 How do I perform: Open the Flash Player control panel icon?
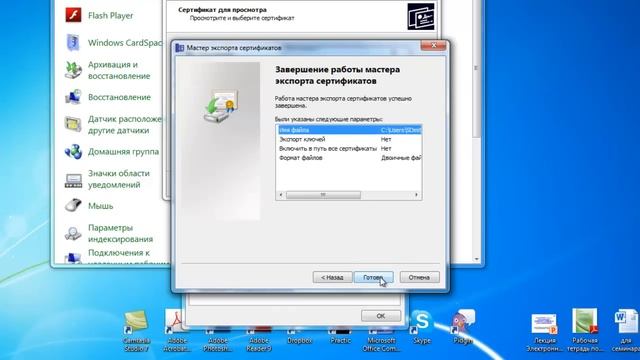pyautogui.click(x=73, y=16)
